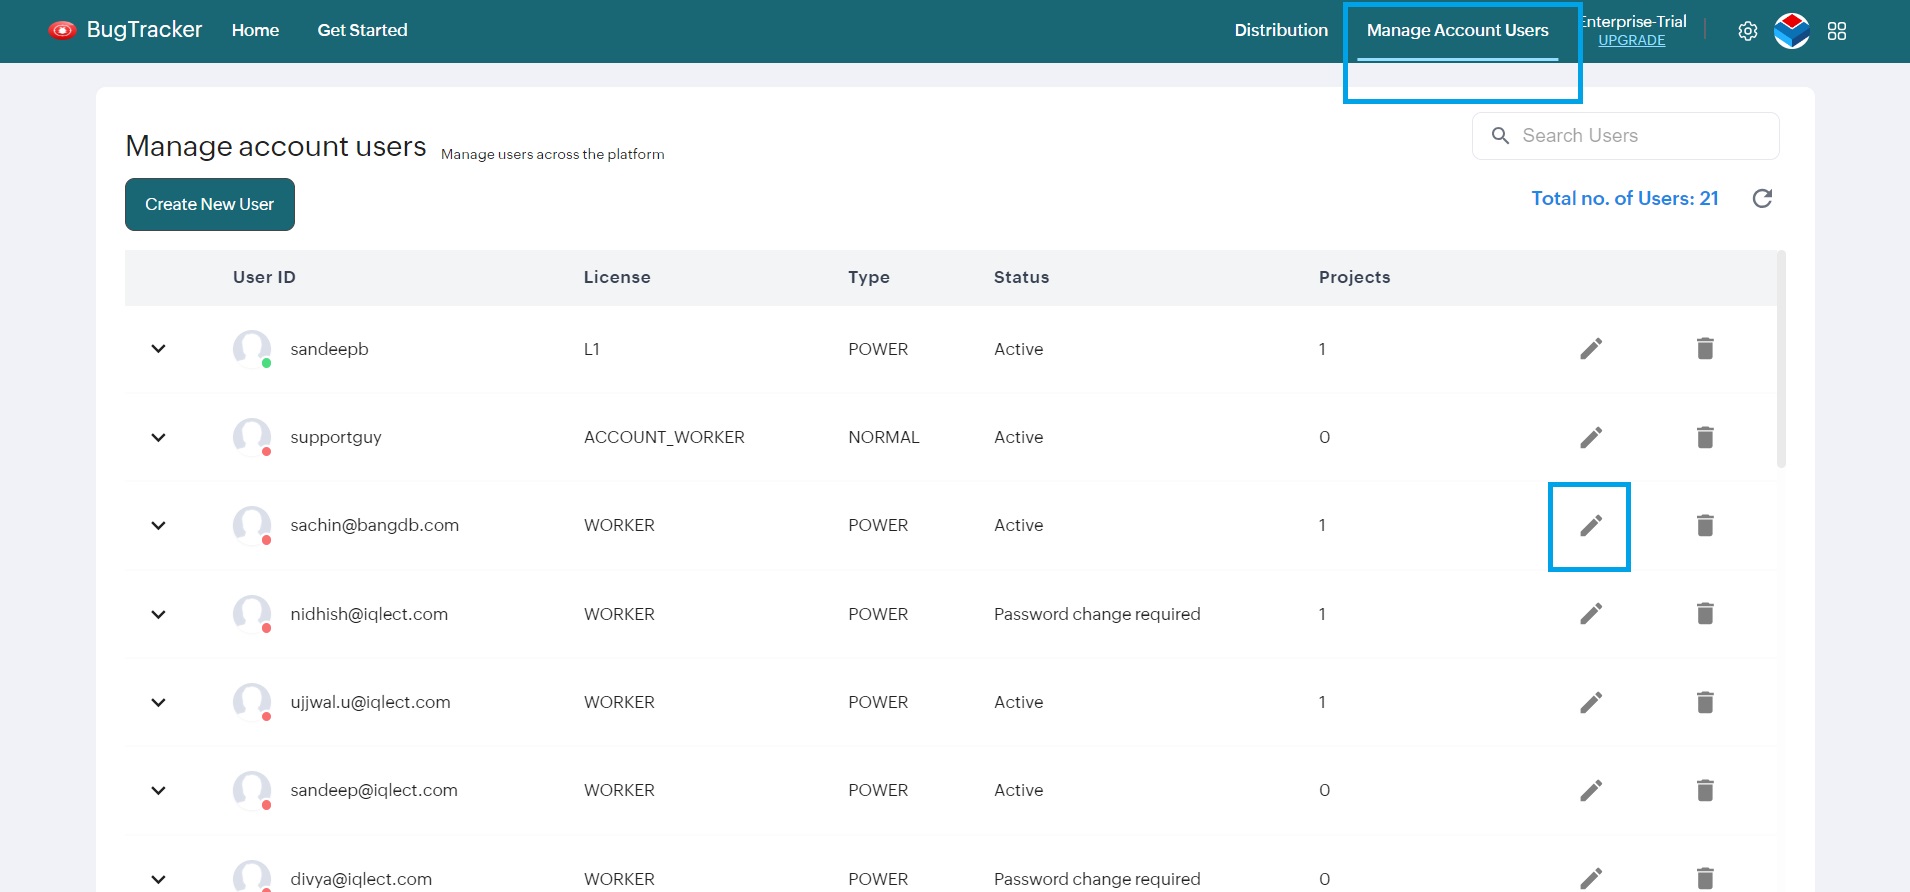Screen dimensions: 1910x892
Task: Click the BugTracker logo icon
Action: point(62,30)
